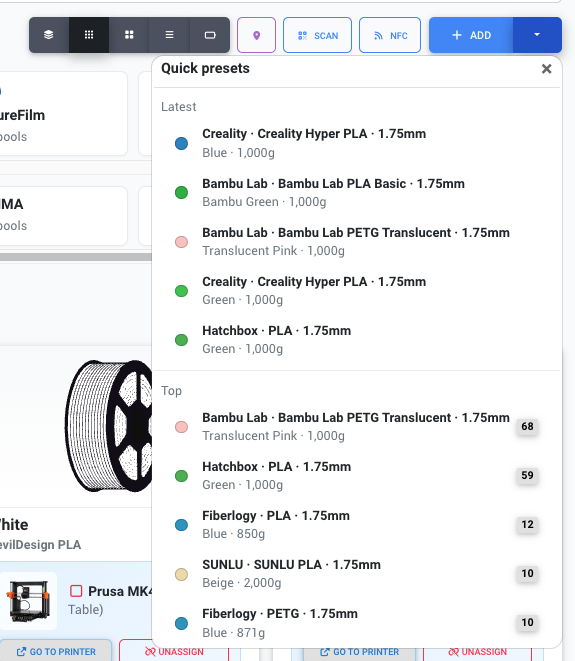Start NFC reading
Screen dimensions: 575x661
[390, 35]
